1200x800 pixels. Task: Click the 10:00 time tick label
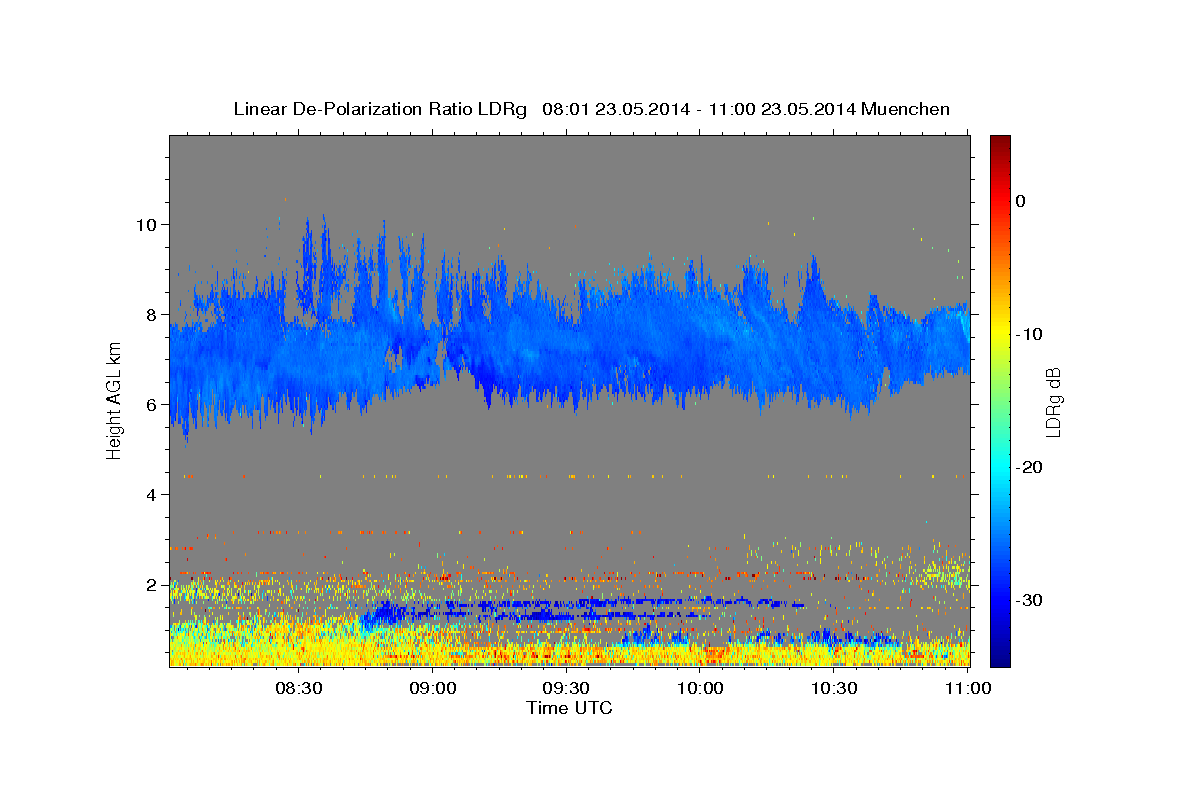700,689
